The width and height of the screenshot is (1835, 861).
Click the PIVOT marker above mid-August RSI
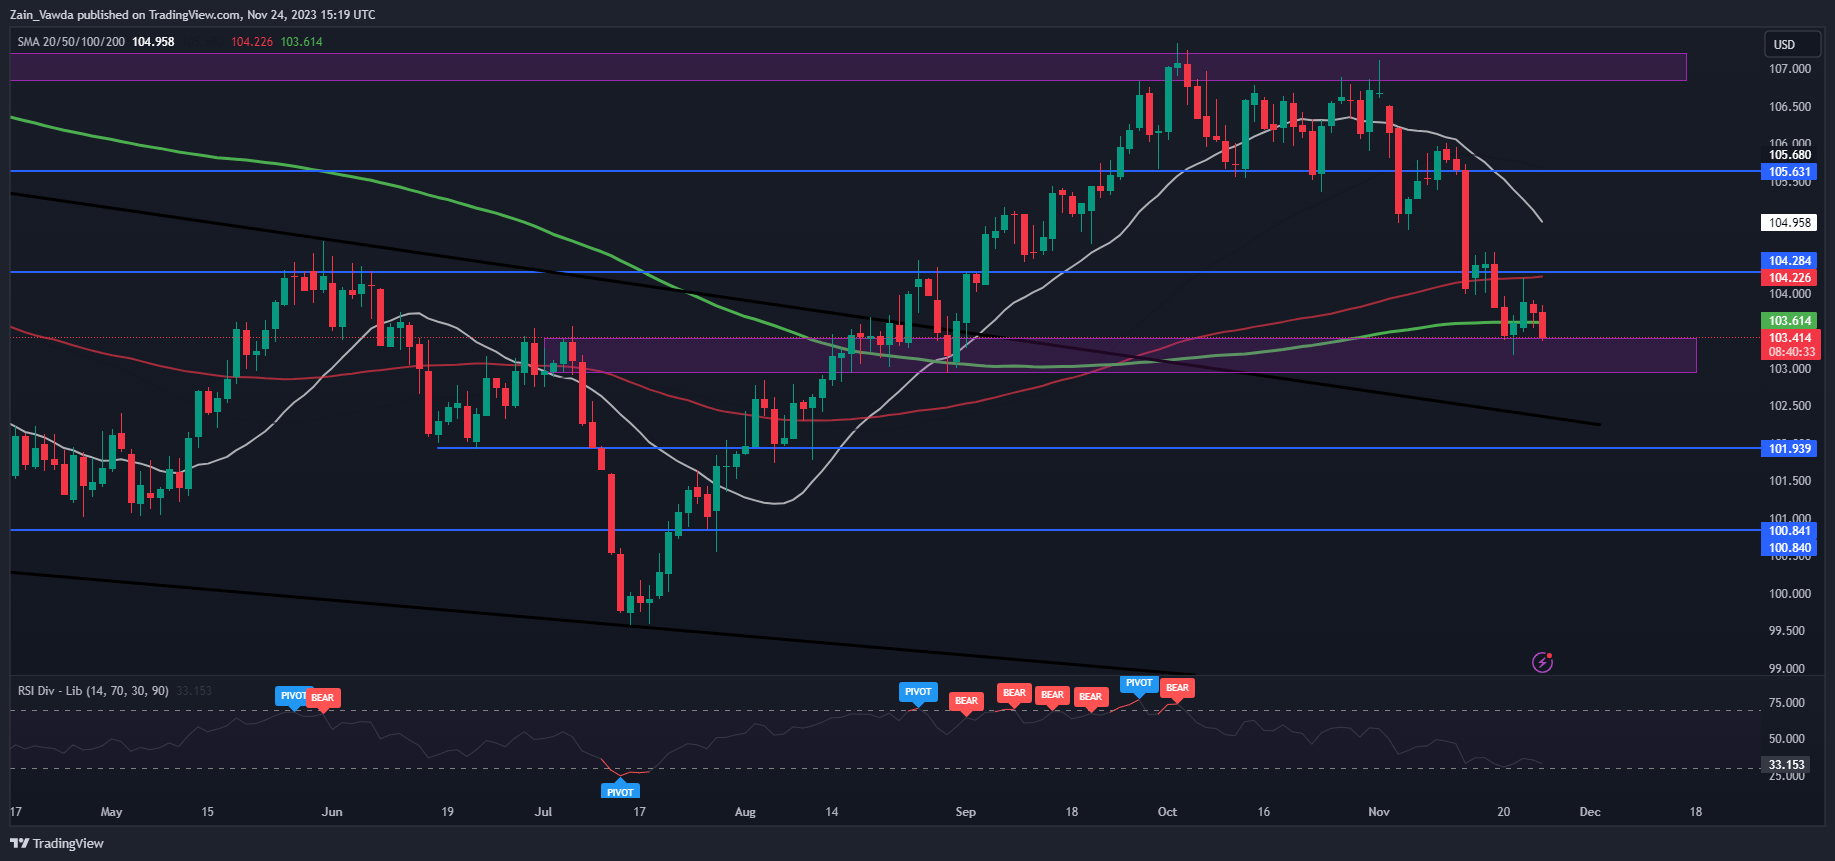click(x=918, y=692)
